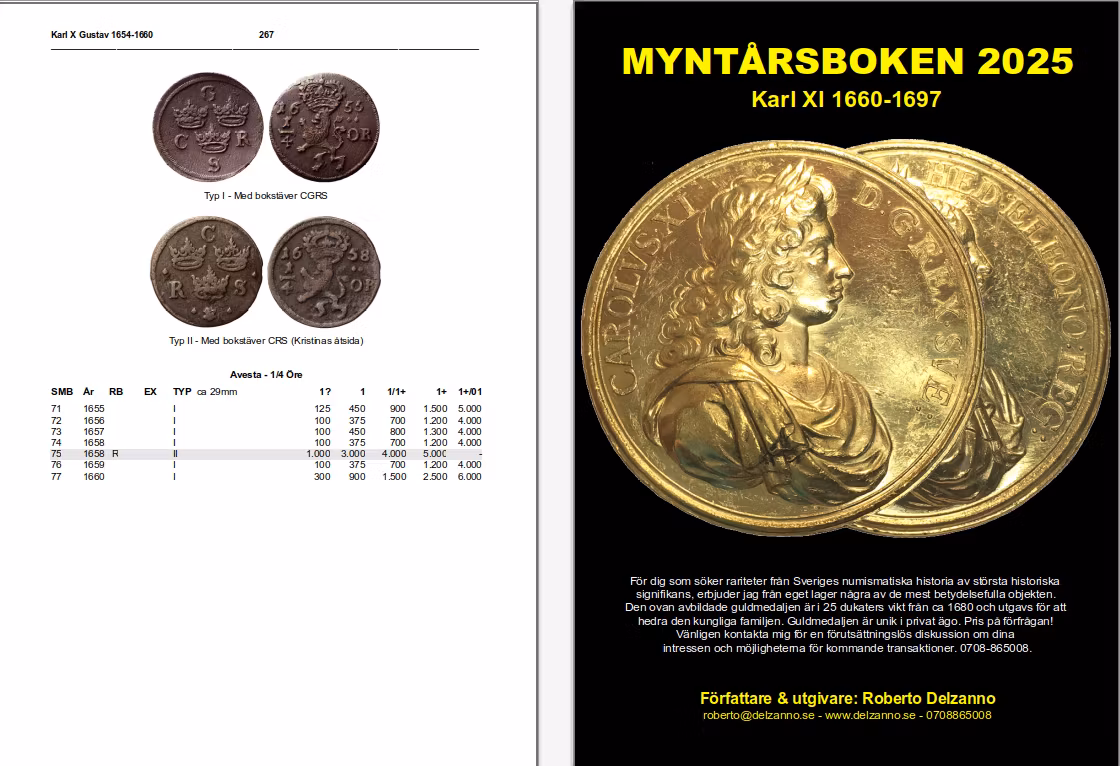
Task: Select the caption Typ I - Med bokstäver CGRS
Action: click(267, 196)
